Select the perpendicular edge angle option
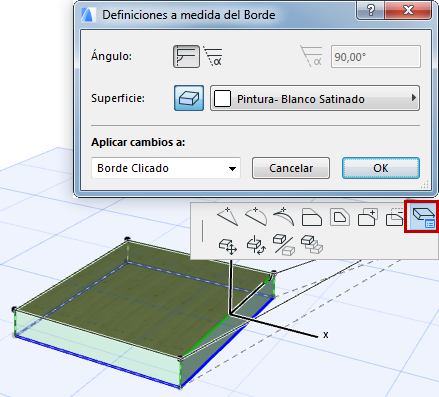The image size is (439, 397). click(x=186, y=57)
